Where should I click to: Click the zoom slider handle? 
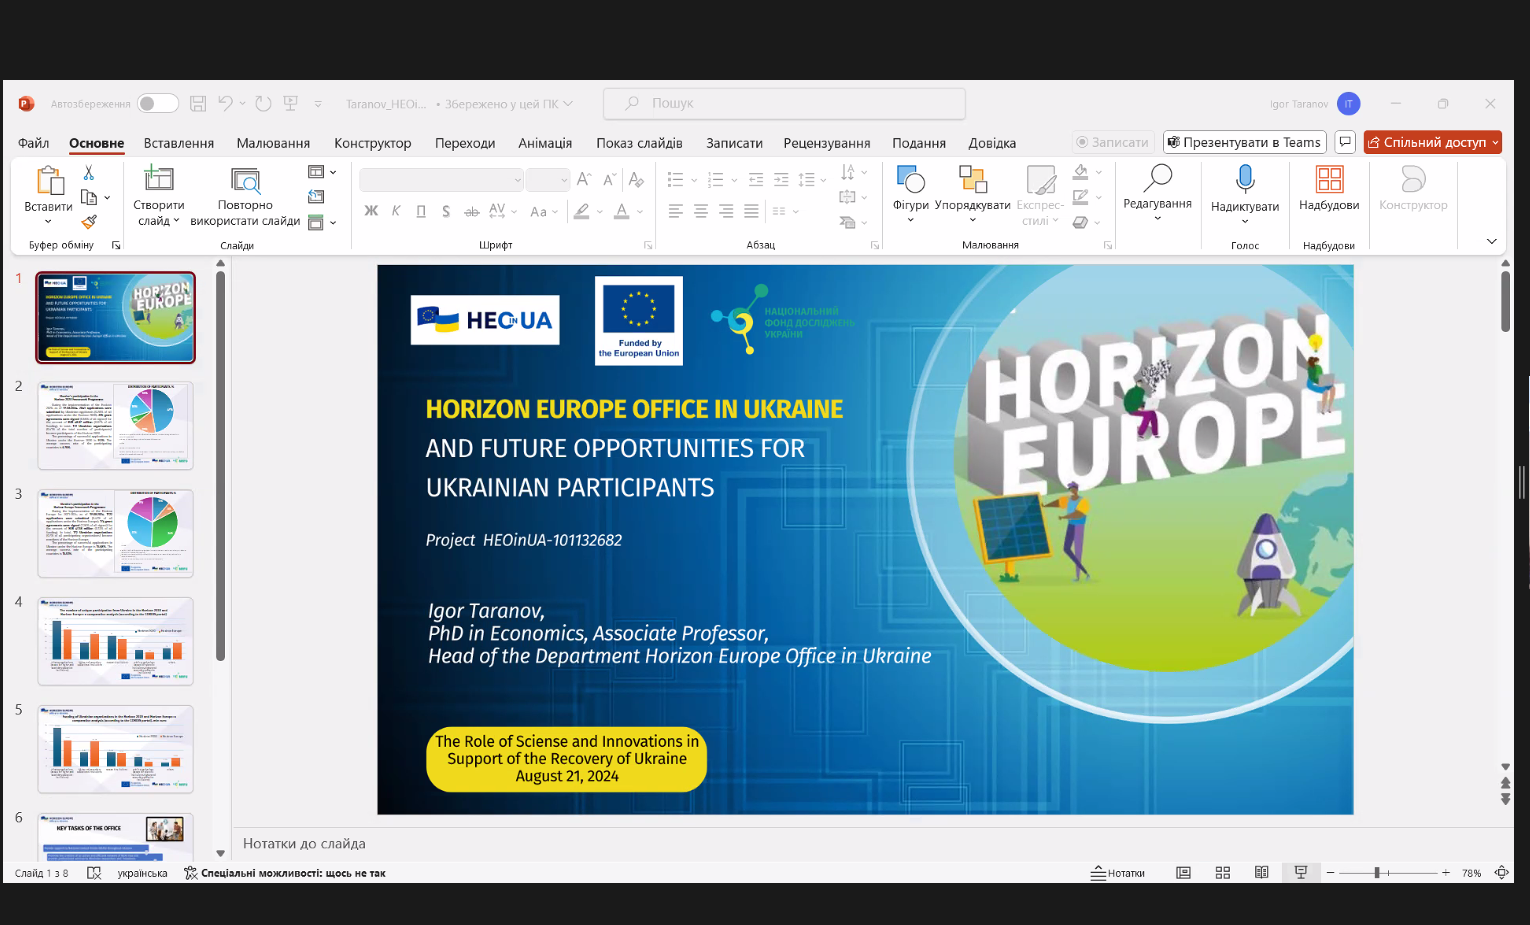[1377, 873]
